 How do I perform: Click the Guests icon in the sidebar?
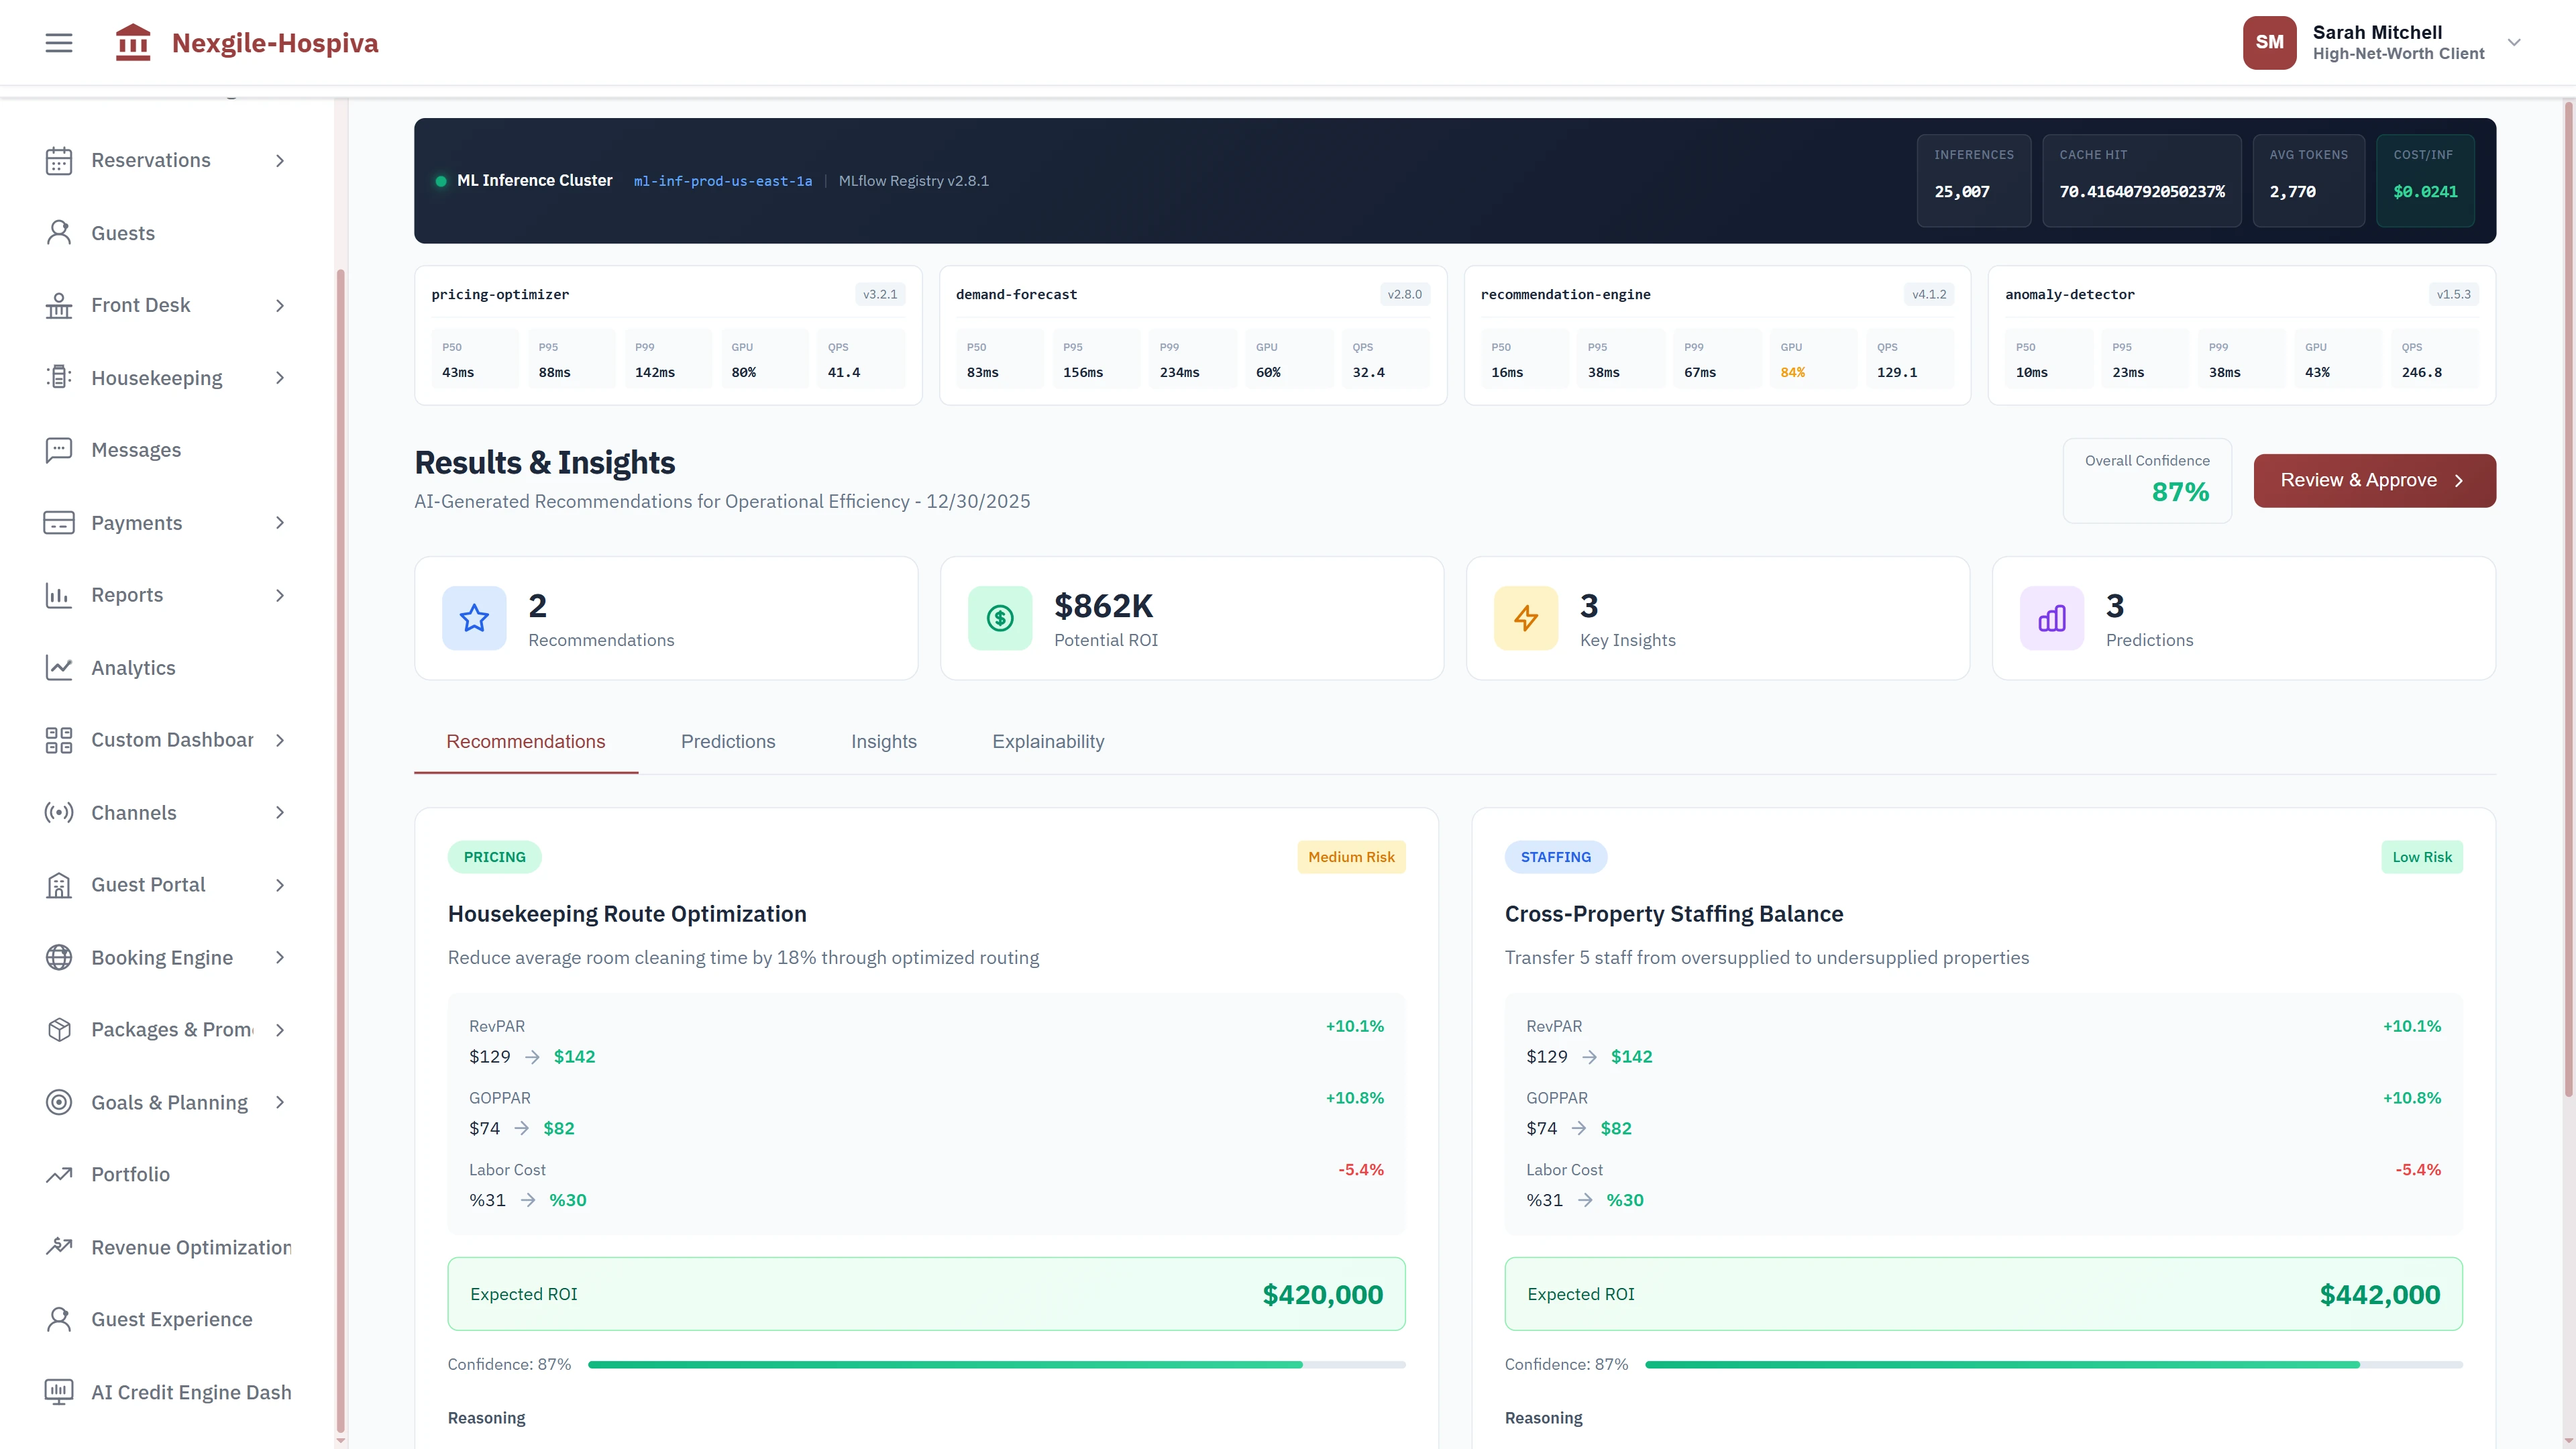[x=58, y=232]
